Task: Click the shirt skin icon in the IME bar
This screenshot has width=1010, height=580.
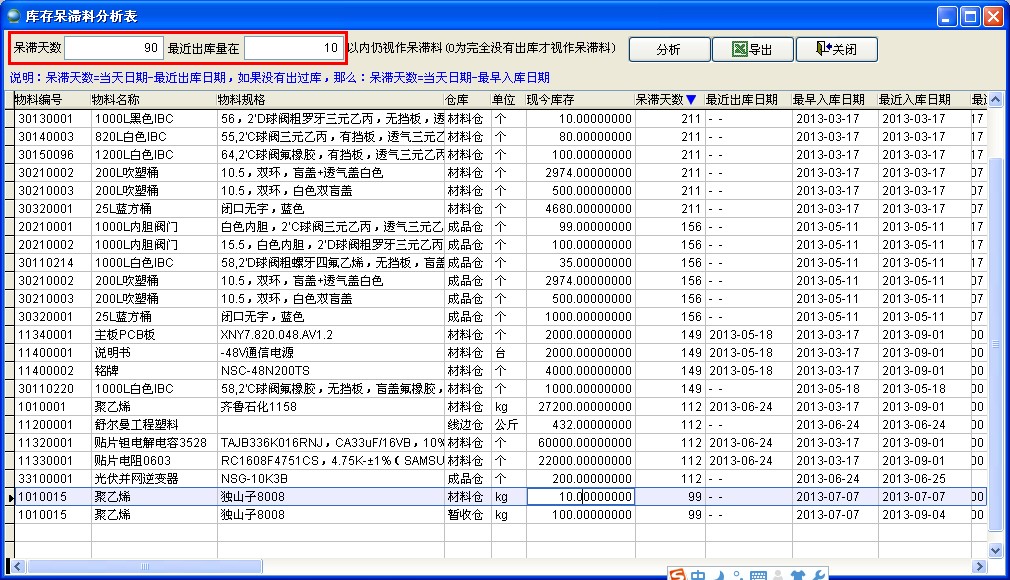Action: [x=798, y=574]
